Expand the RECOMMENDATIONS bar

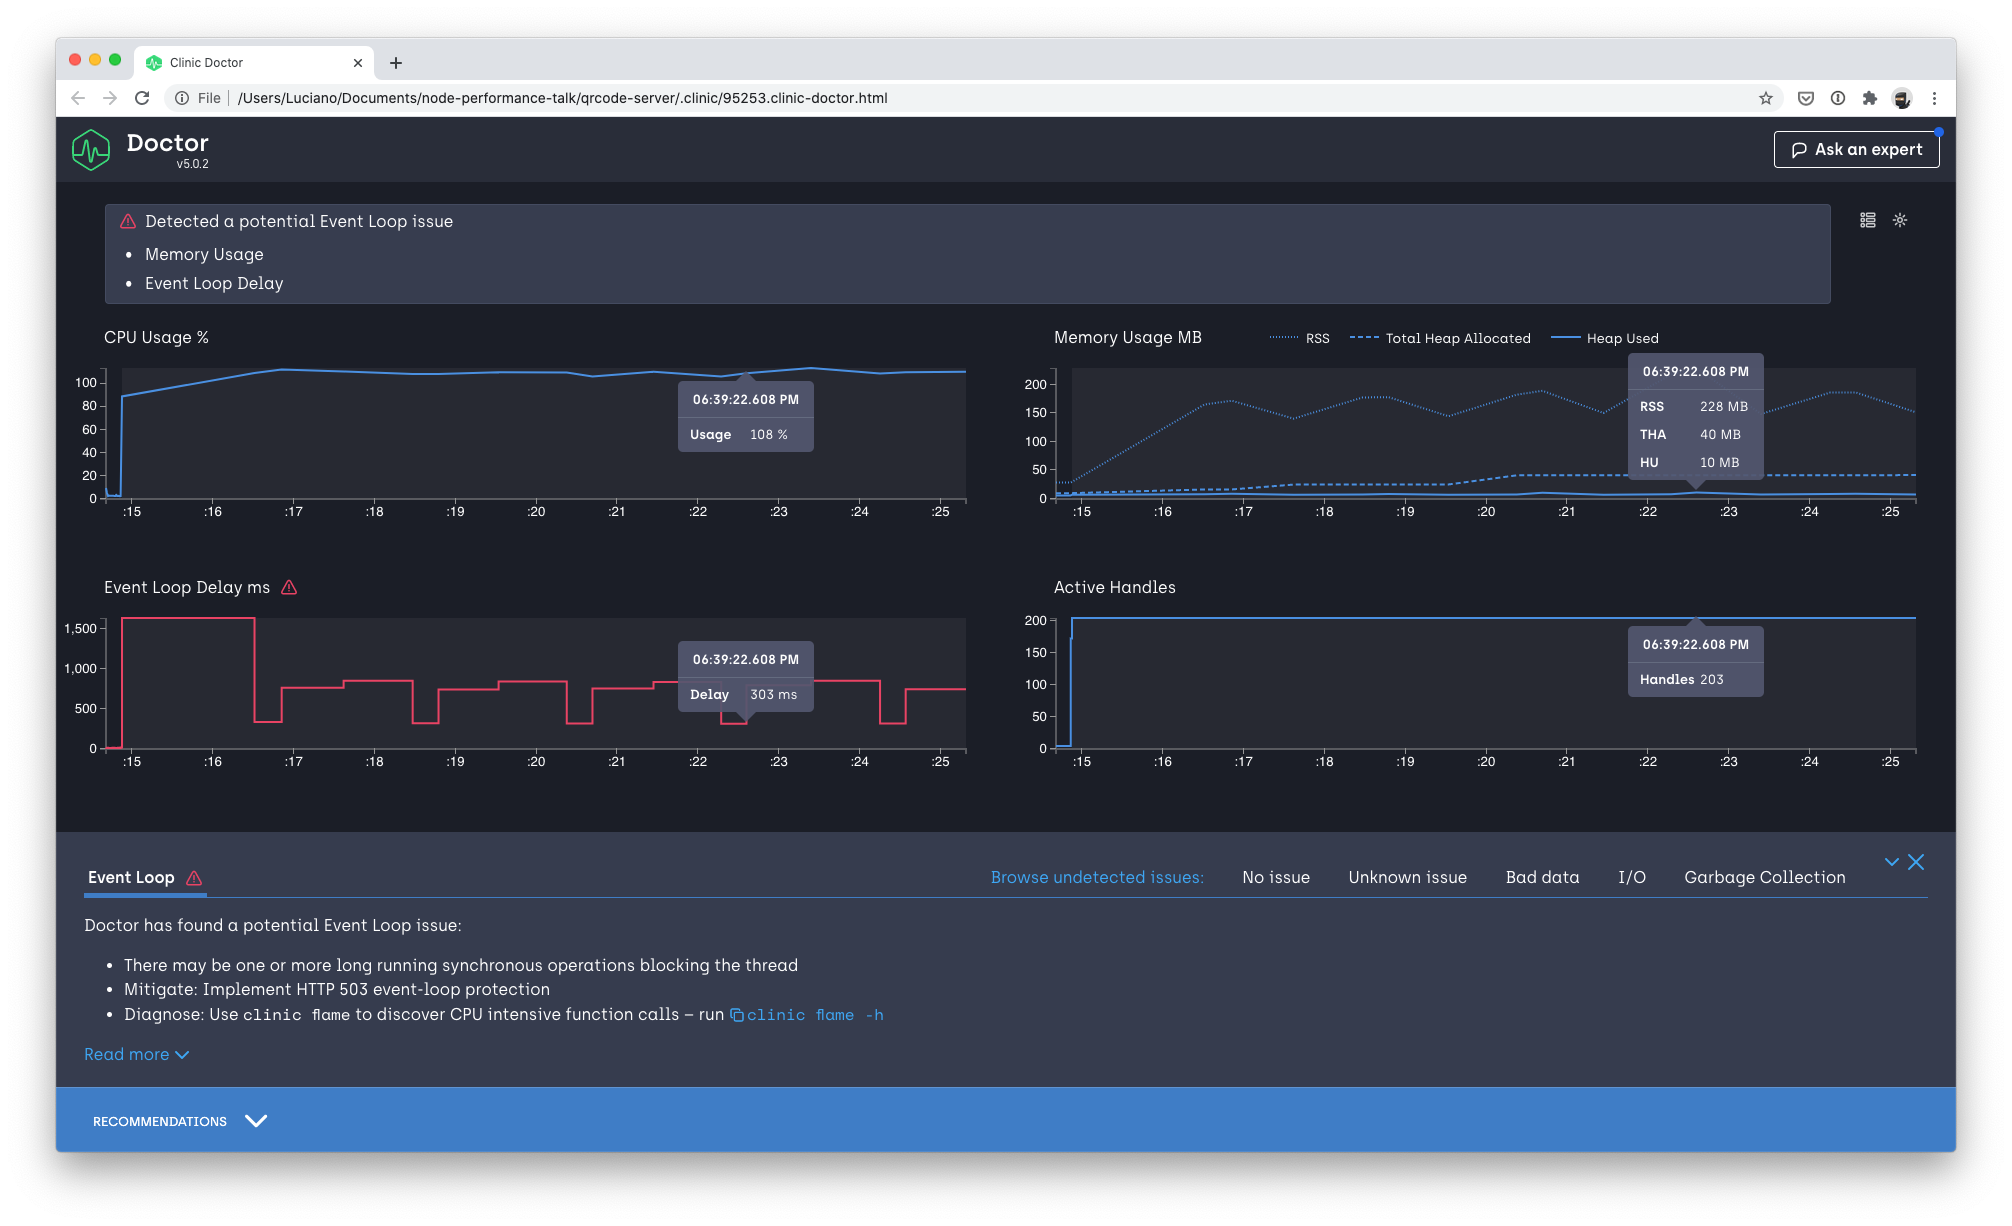pyautogui.click(x=180, y=1121)
